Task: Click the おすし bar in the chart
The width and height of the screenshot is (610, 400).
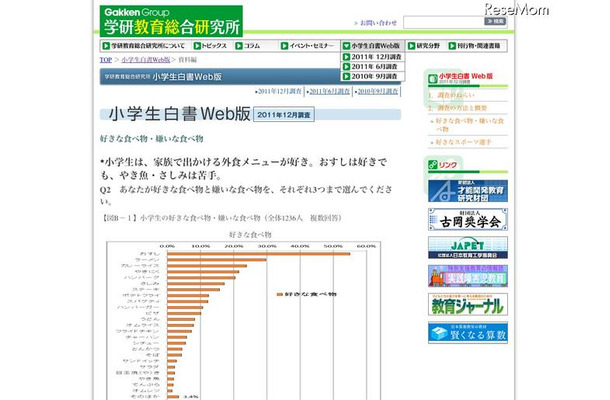Action: (259, 254)
